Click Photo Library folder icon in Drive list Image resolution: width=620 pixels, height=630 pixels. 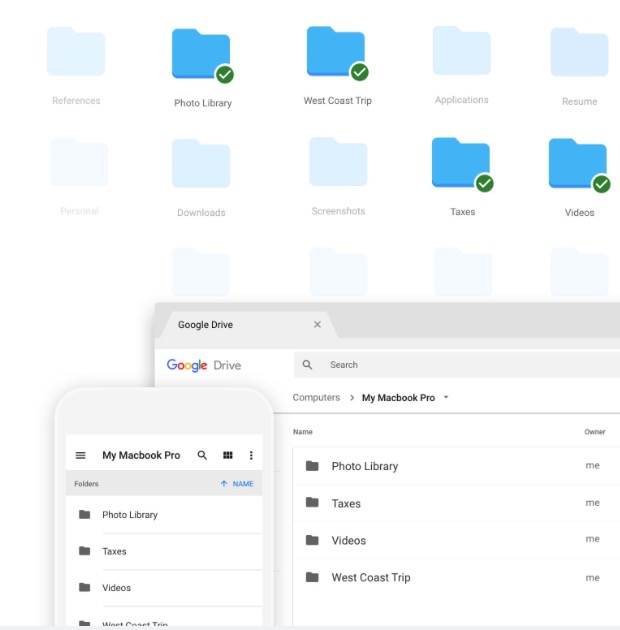(312, 466)
